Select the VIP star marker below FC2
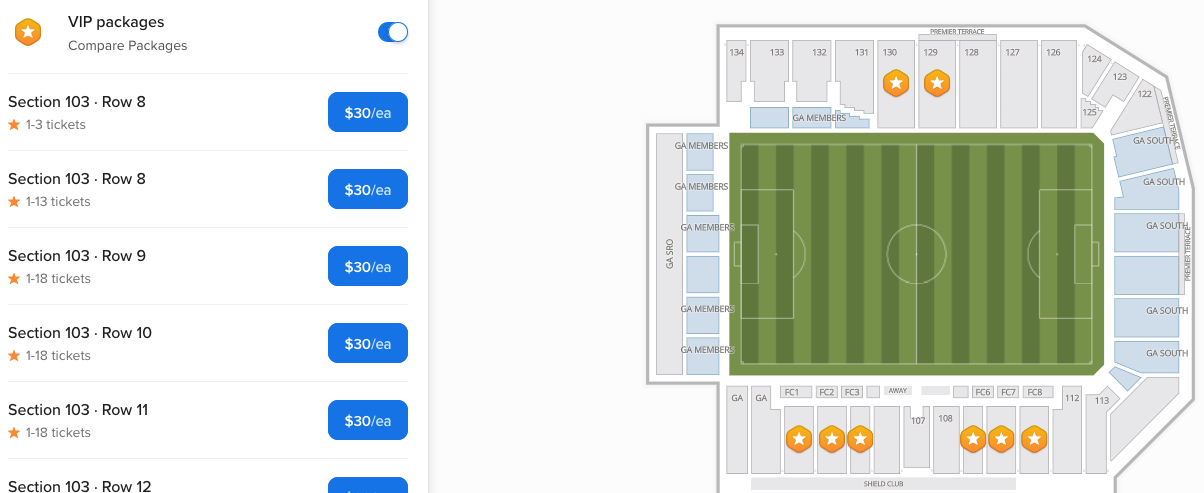 pos(831,439)
